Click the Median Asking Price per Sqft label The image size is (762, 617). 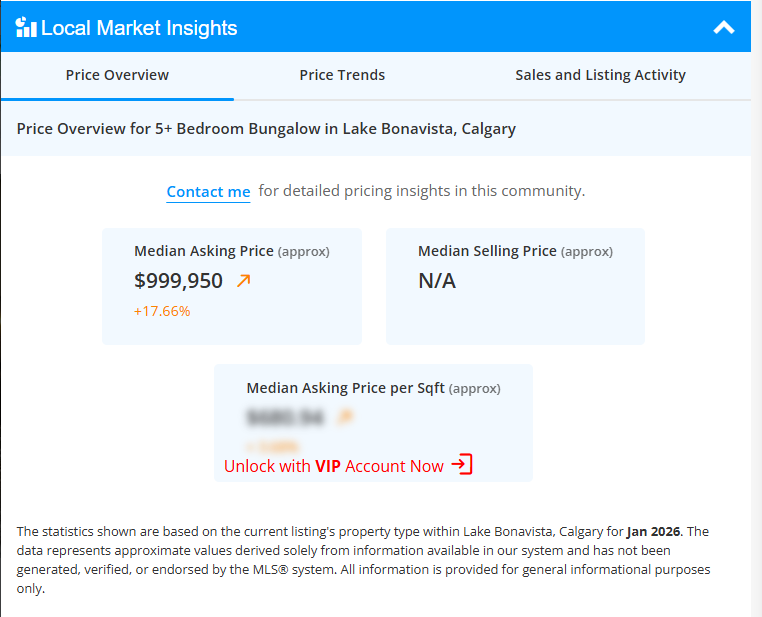pyautogui.click(x=345, y=388)
